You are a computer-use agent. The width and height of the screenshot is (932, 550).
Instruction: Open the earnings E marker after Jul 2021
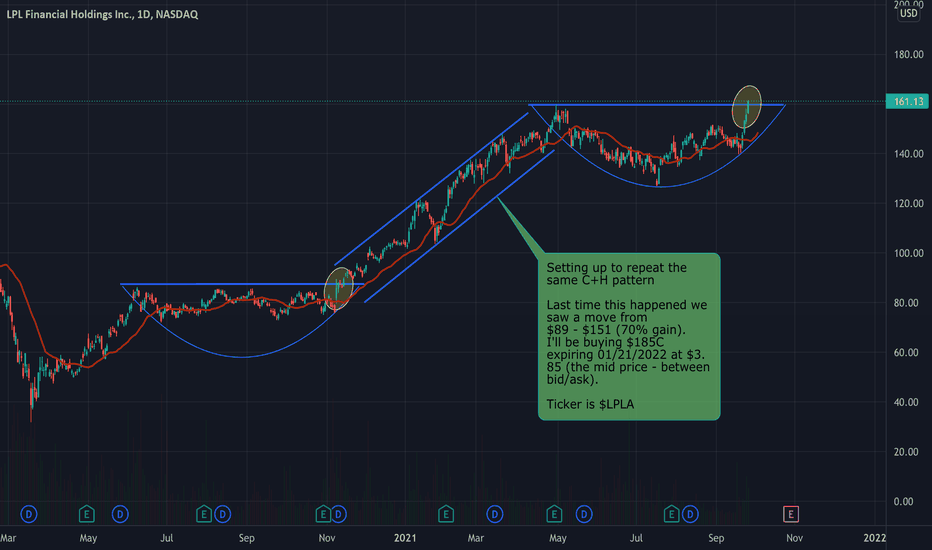click(671, 514)
